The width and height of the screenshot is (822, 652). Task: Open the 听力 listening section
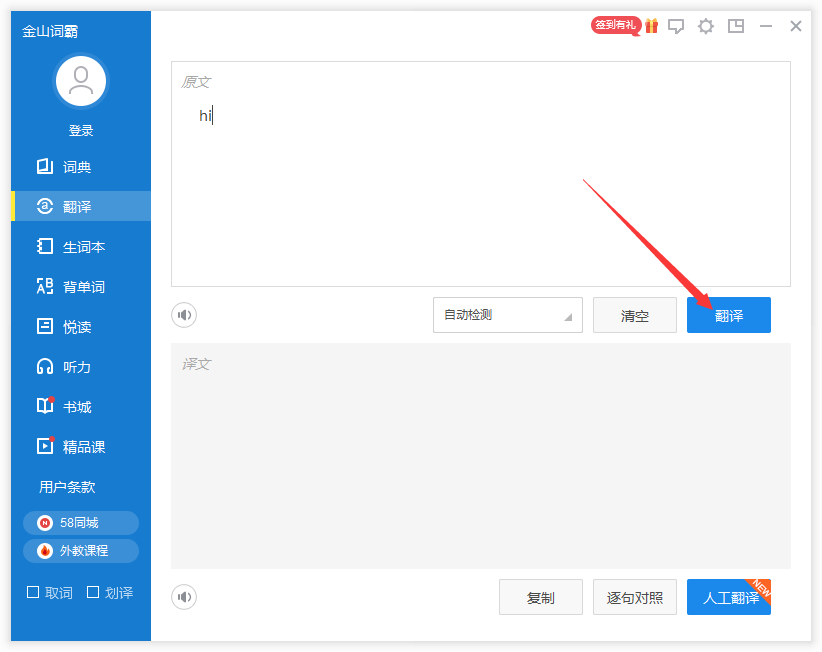81,366
